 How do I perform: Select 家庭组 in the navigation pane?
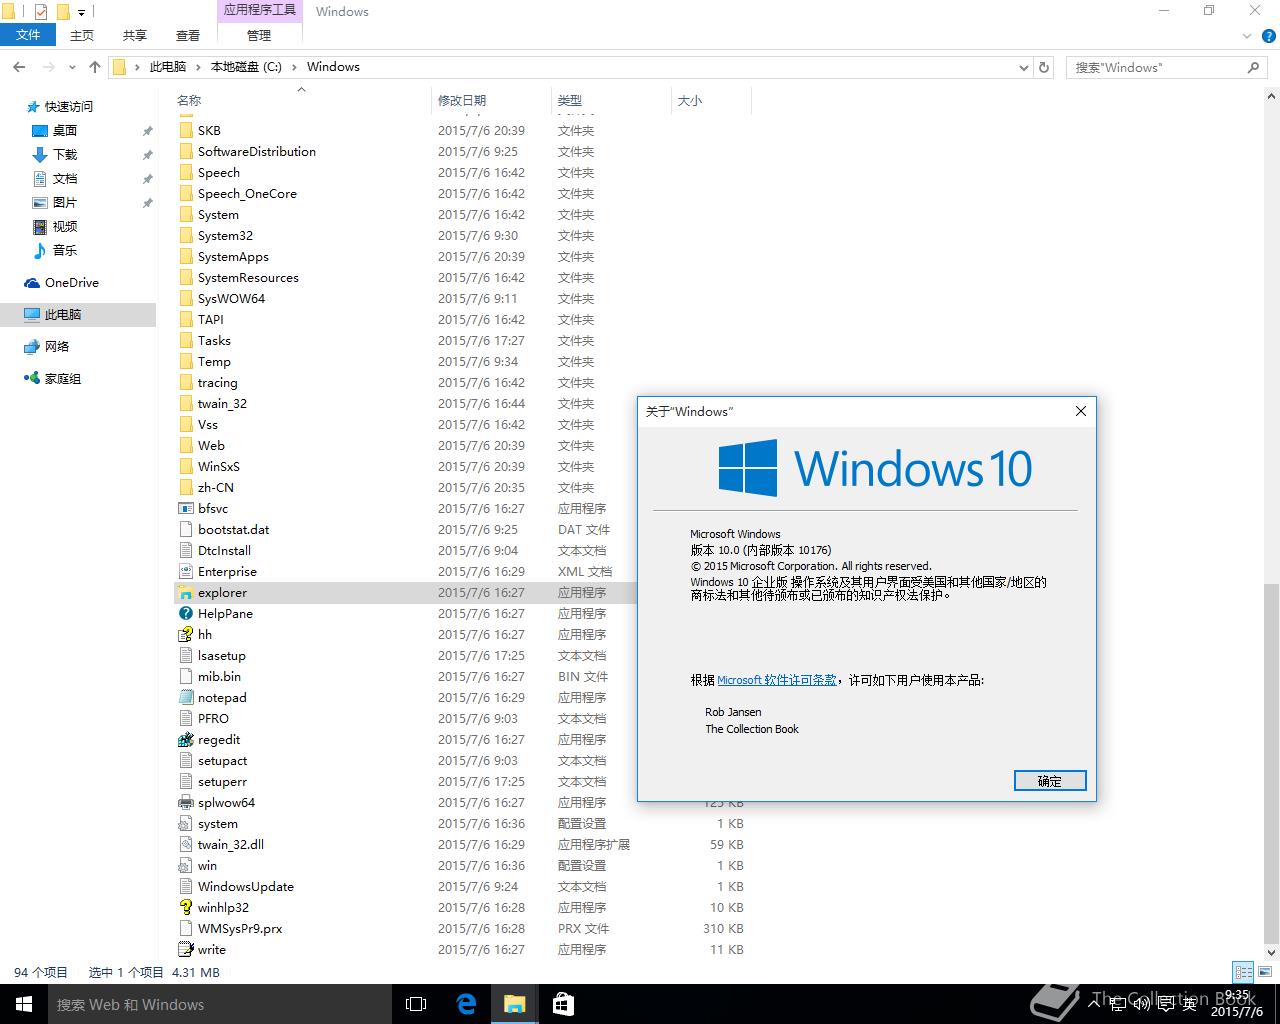pyautogui.click(x=63, y=379)
